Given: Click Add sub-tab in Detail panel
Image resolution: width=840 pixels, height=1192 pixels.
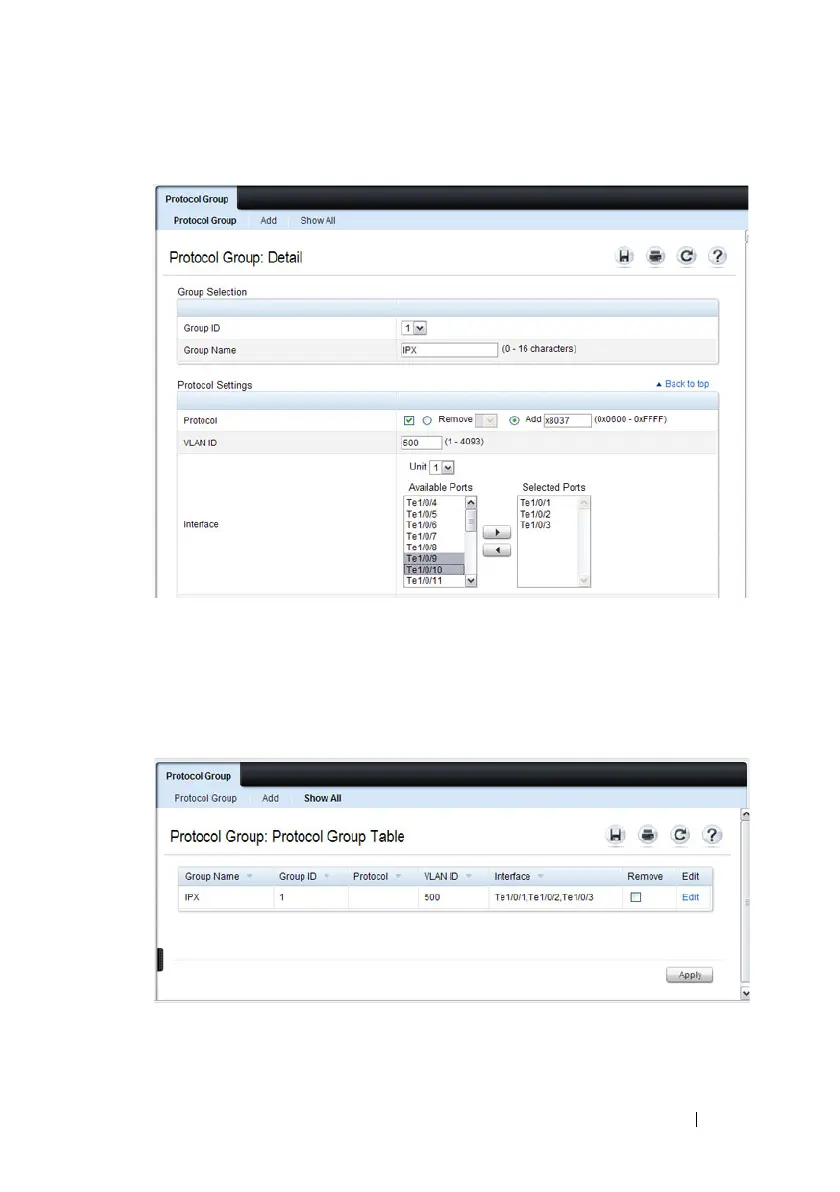Looking at the screenshot, I should coord(268,220).
